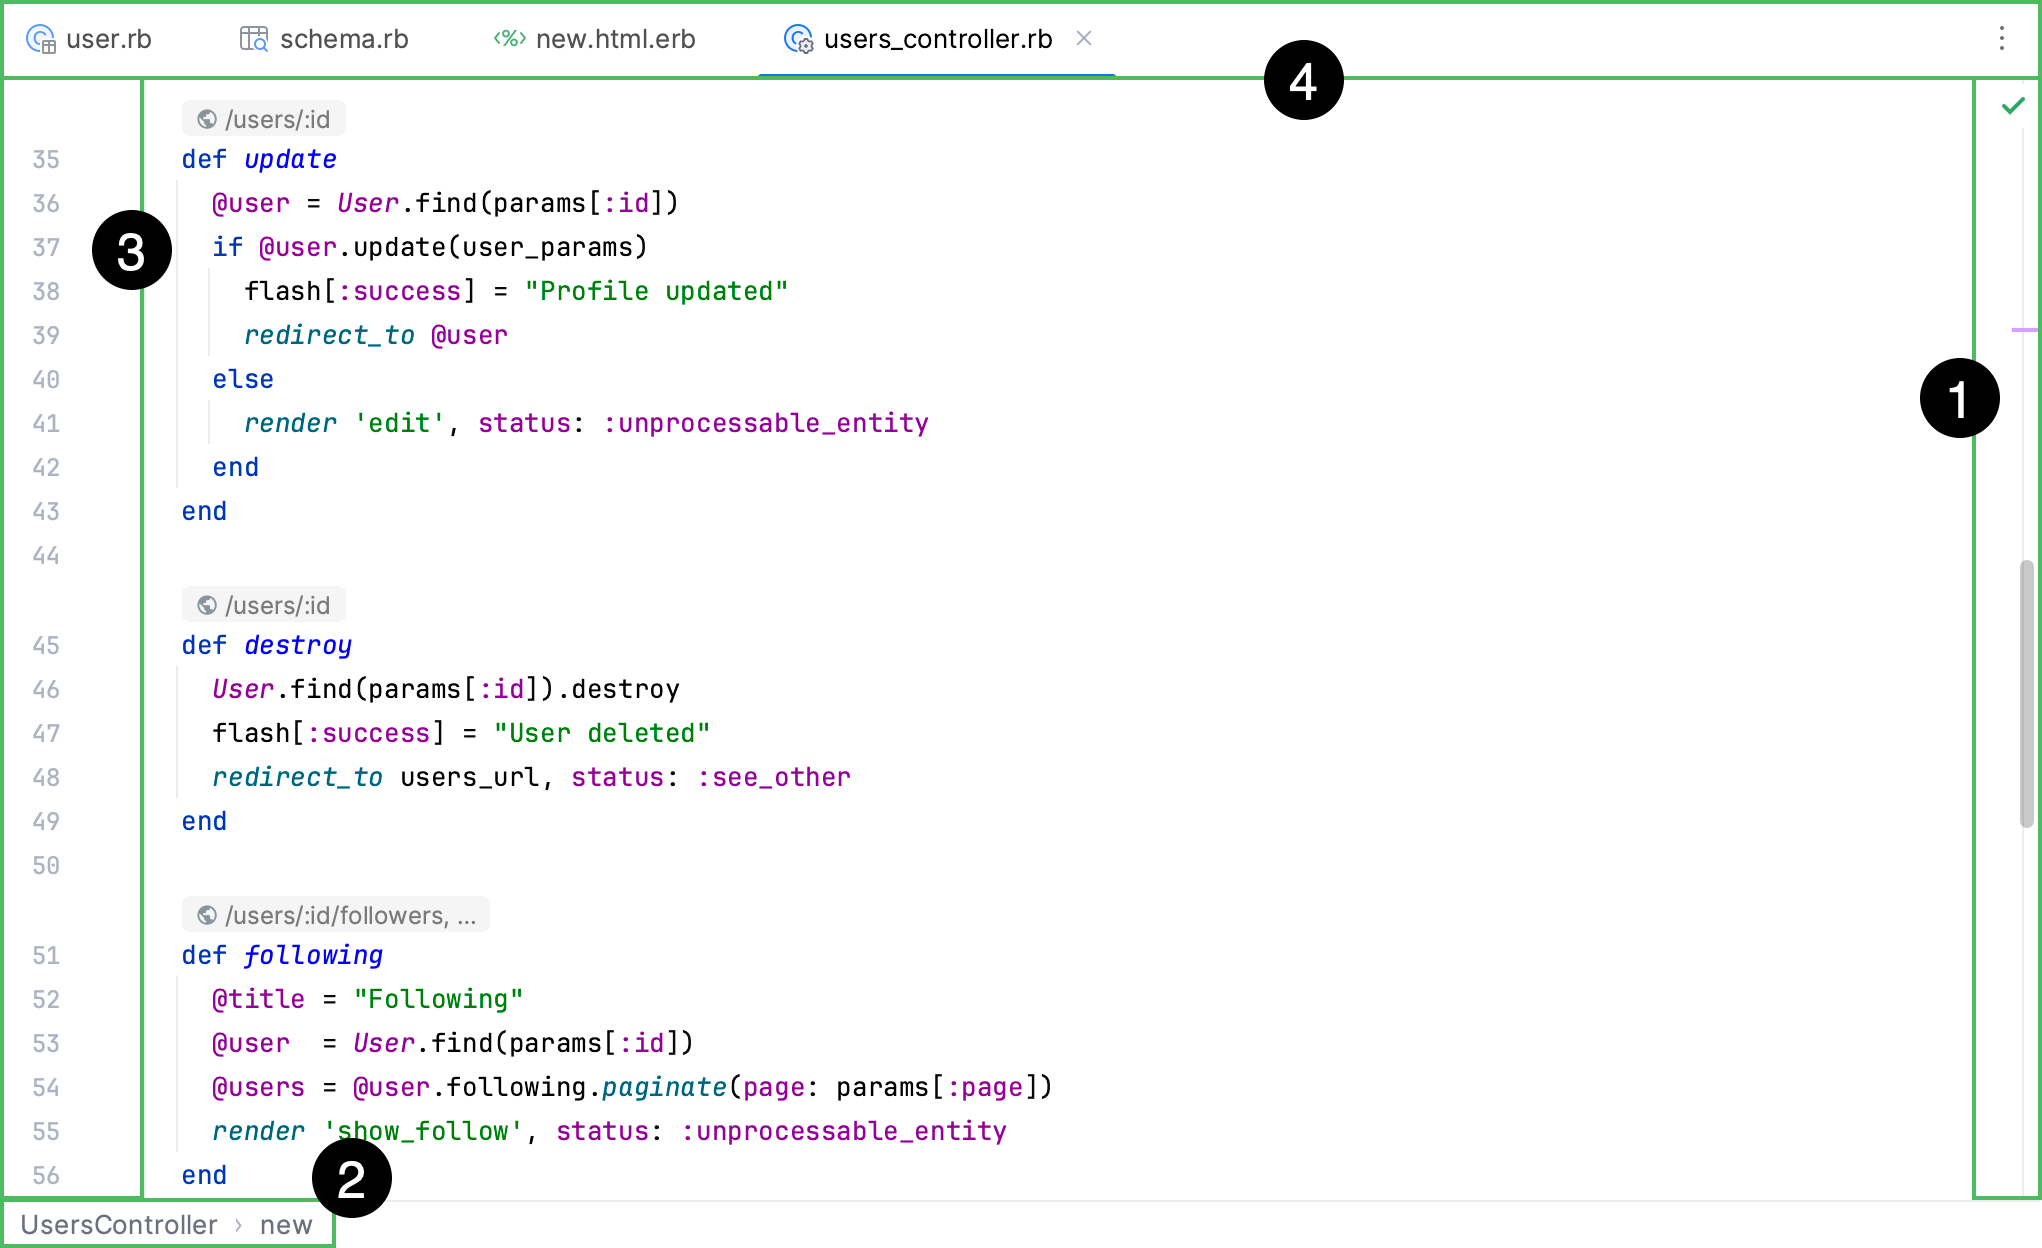Close the users_controller.rb tab
This screenshot has height=1248, width=2042.
click(x=1085, y=39)
